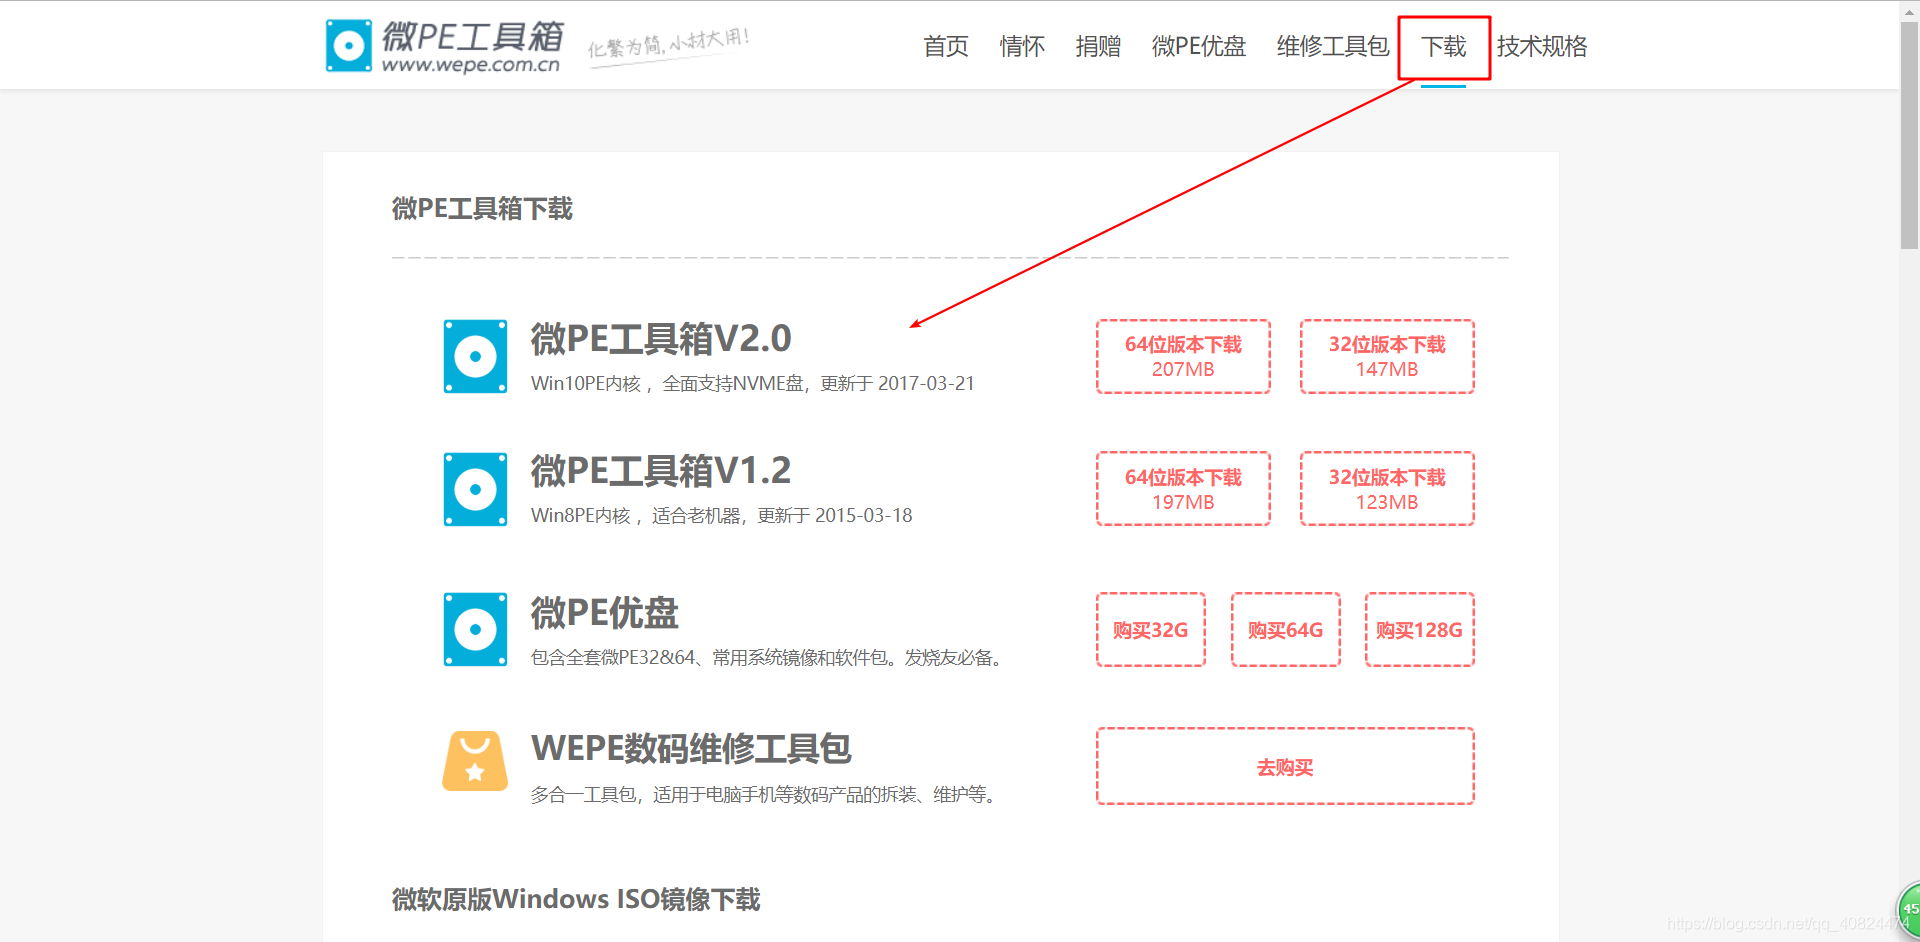The height and width of the screenshot is (942, 1920).
Task: Click the page vertical scrollbar thumb
Action: pos(1909,135)
